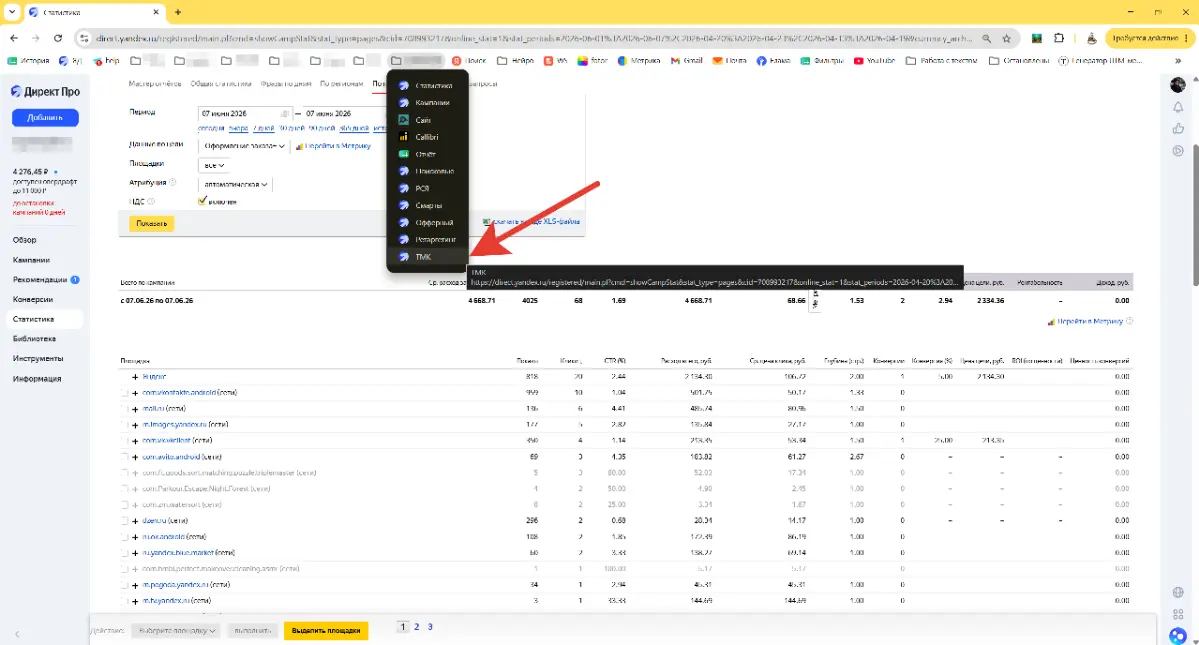Click the thumbs-up feedback icon
This screenshot has height=645, width=1199.
point(1178,128)
